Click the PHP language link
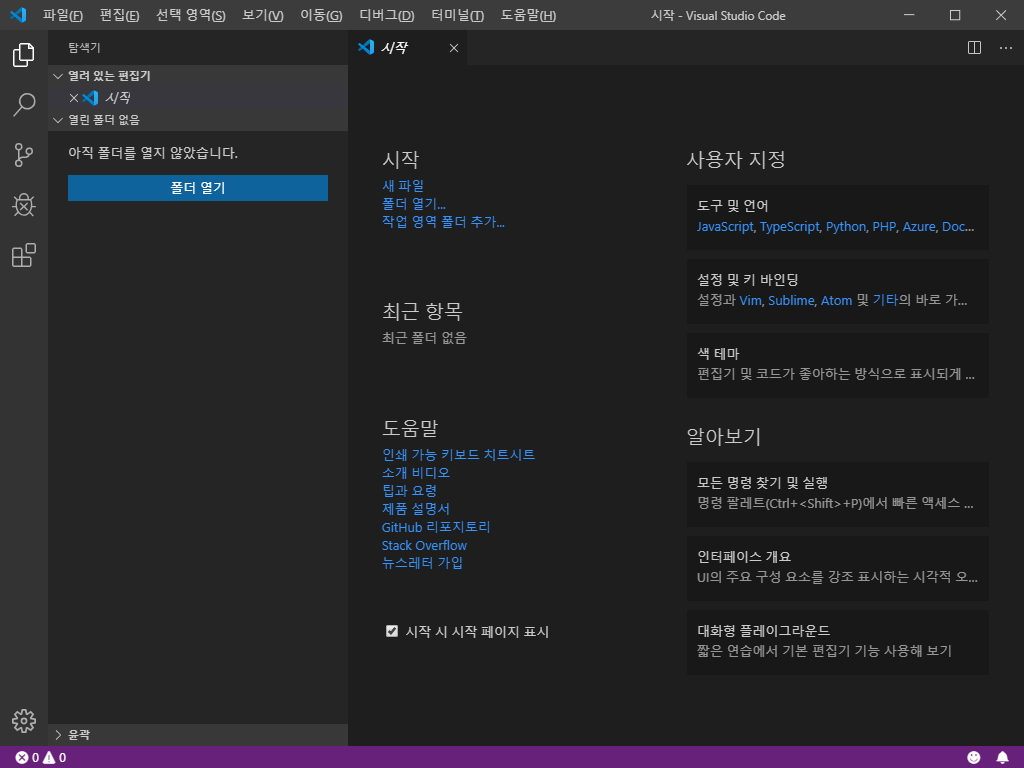The width and height of the screenshot is (1024, 768). [x=884, y=227]
